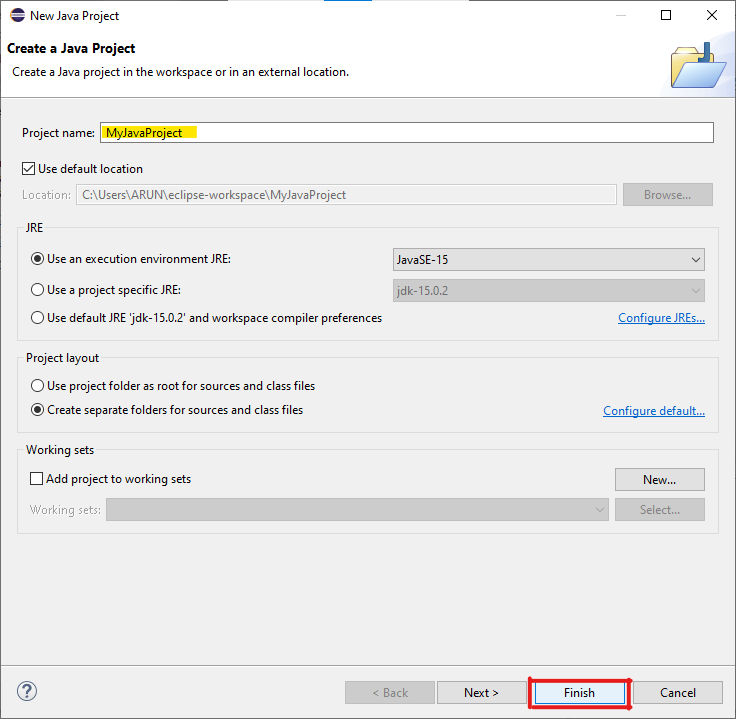736x719 pixels.
Task: Open the Configure default link
Action: [654, 411]
